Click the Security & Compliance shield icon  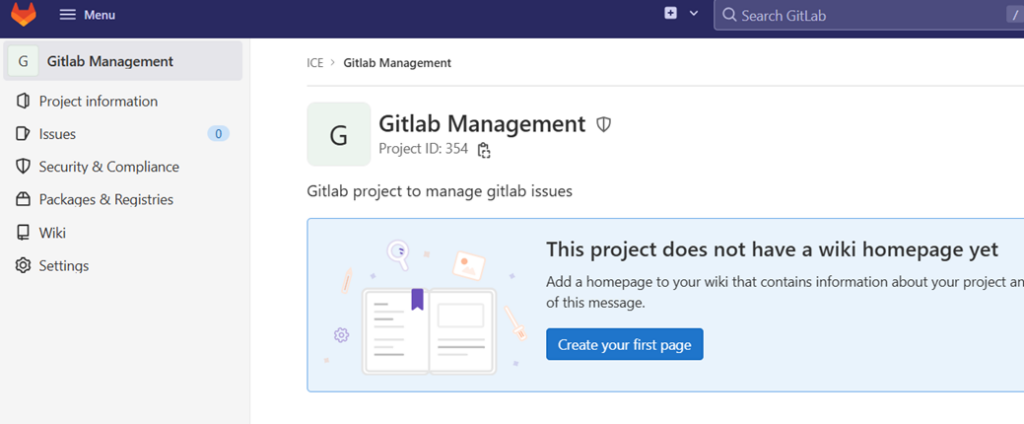pos(22,167)
